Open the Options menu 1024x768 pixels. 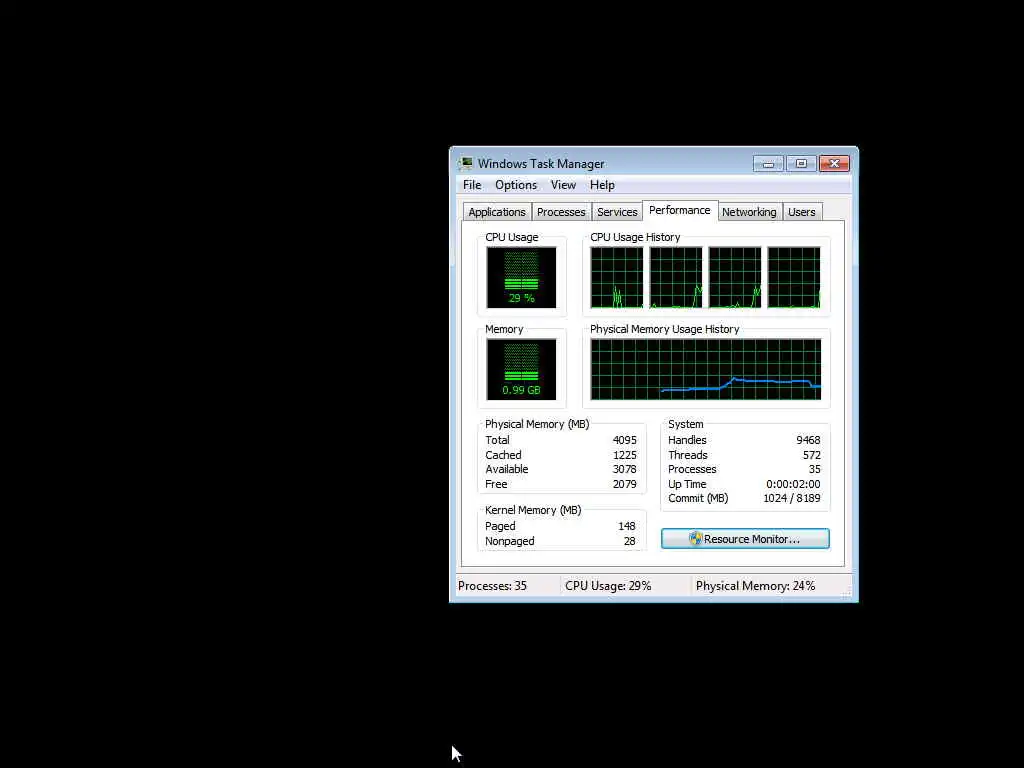[515, 185]
